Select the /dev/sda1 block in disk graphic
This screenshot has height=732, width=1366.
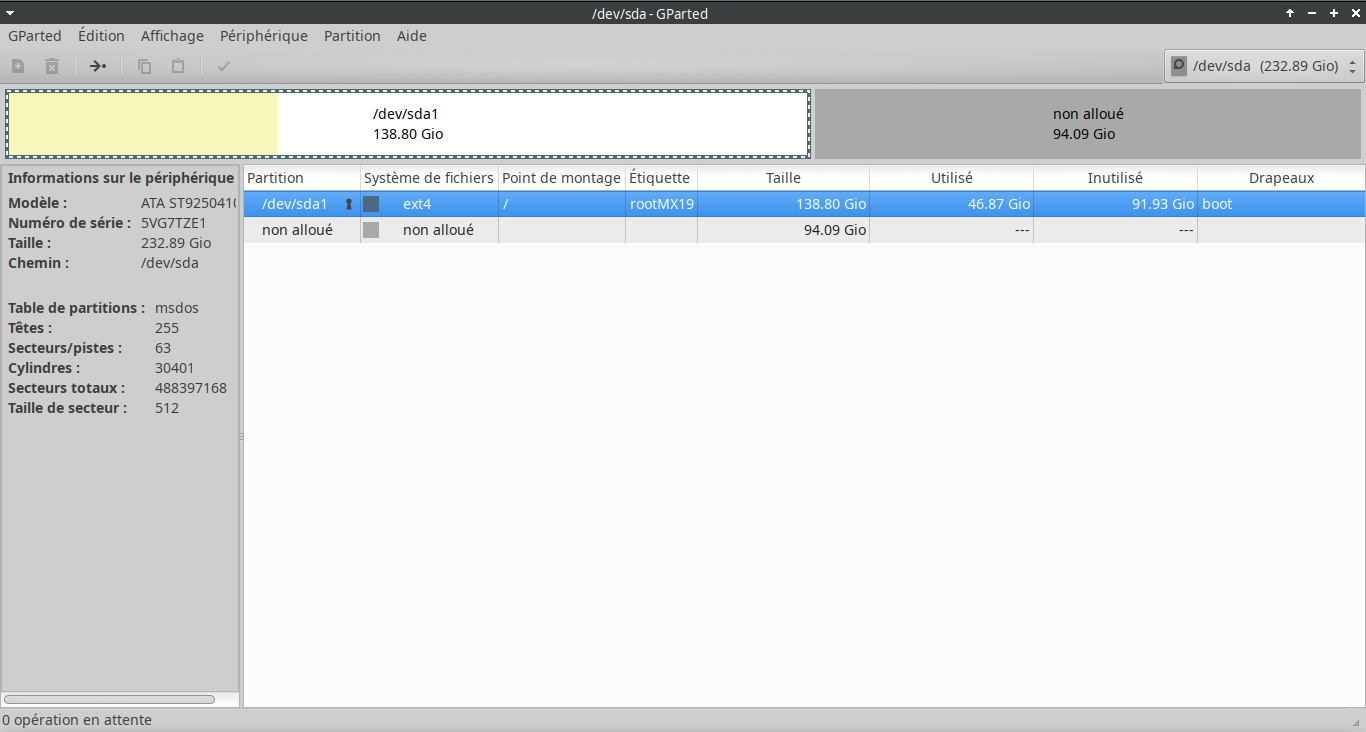pos(408,124)
